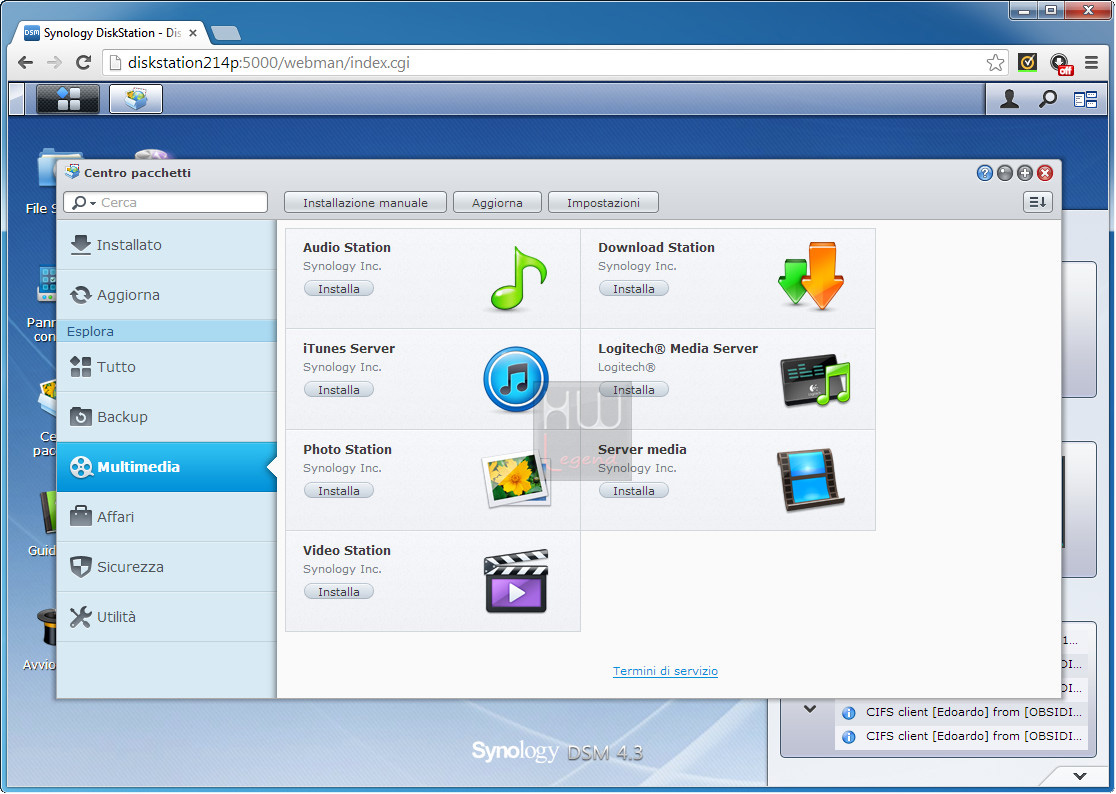Click the Video Station clapperboard icon

tap(517, 581)
